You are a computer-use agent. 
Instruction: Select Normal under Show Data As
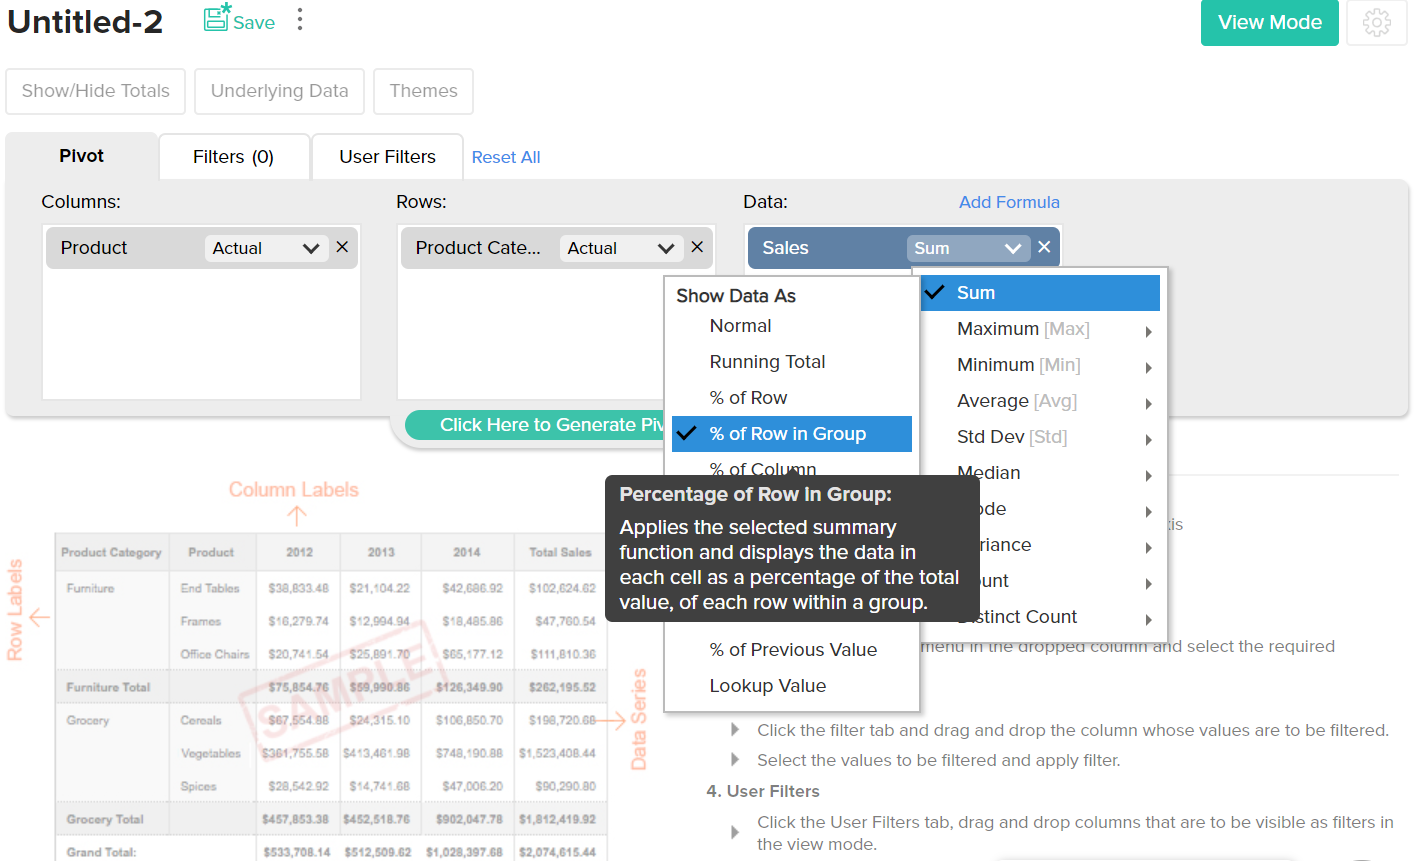point(740,326)
